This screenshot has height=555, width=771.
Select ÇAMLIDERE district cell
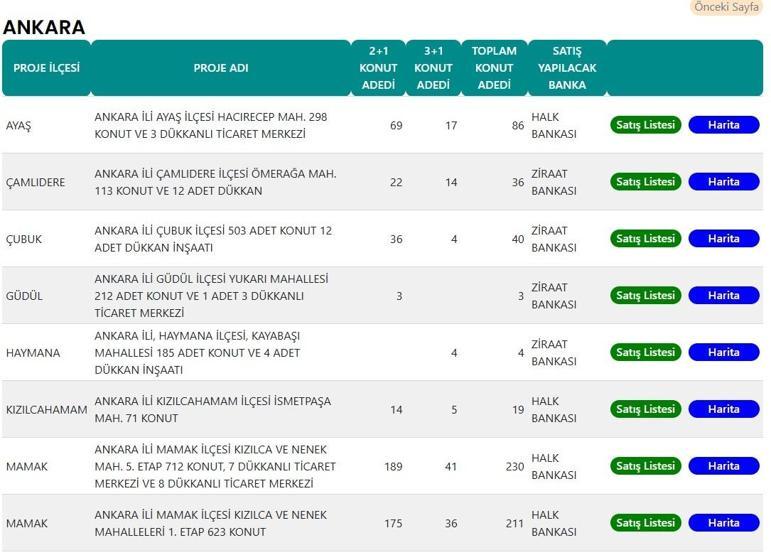coord(35,182)
